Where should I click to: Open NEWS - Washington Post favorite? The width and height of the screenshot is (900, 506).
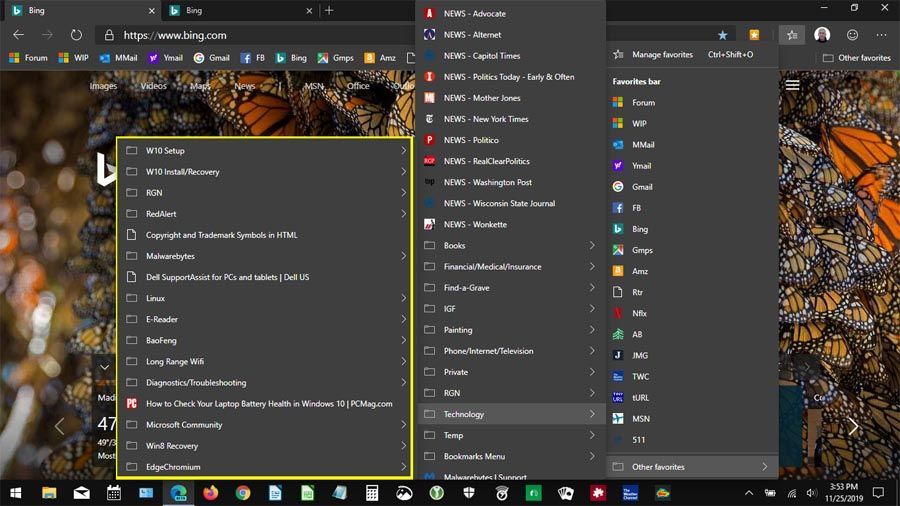511,182
